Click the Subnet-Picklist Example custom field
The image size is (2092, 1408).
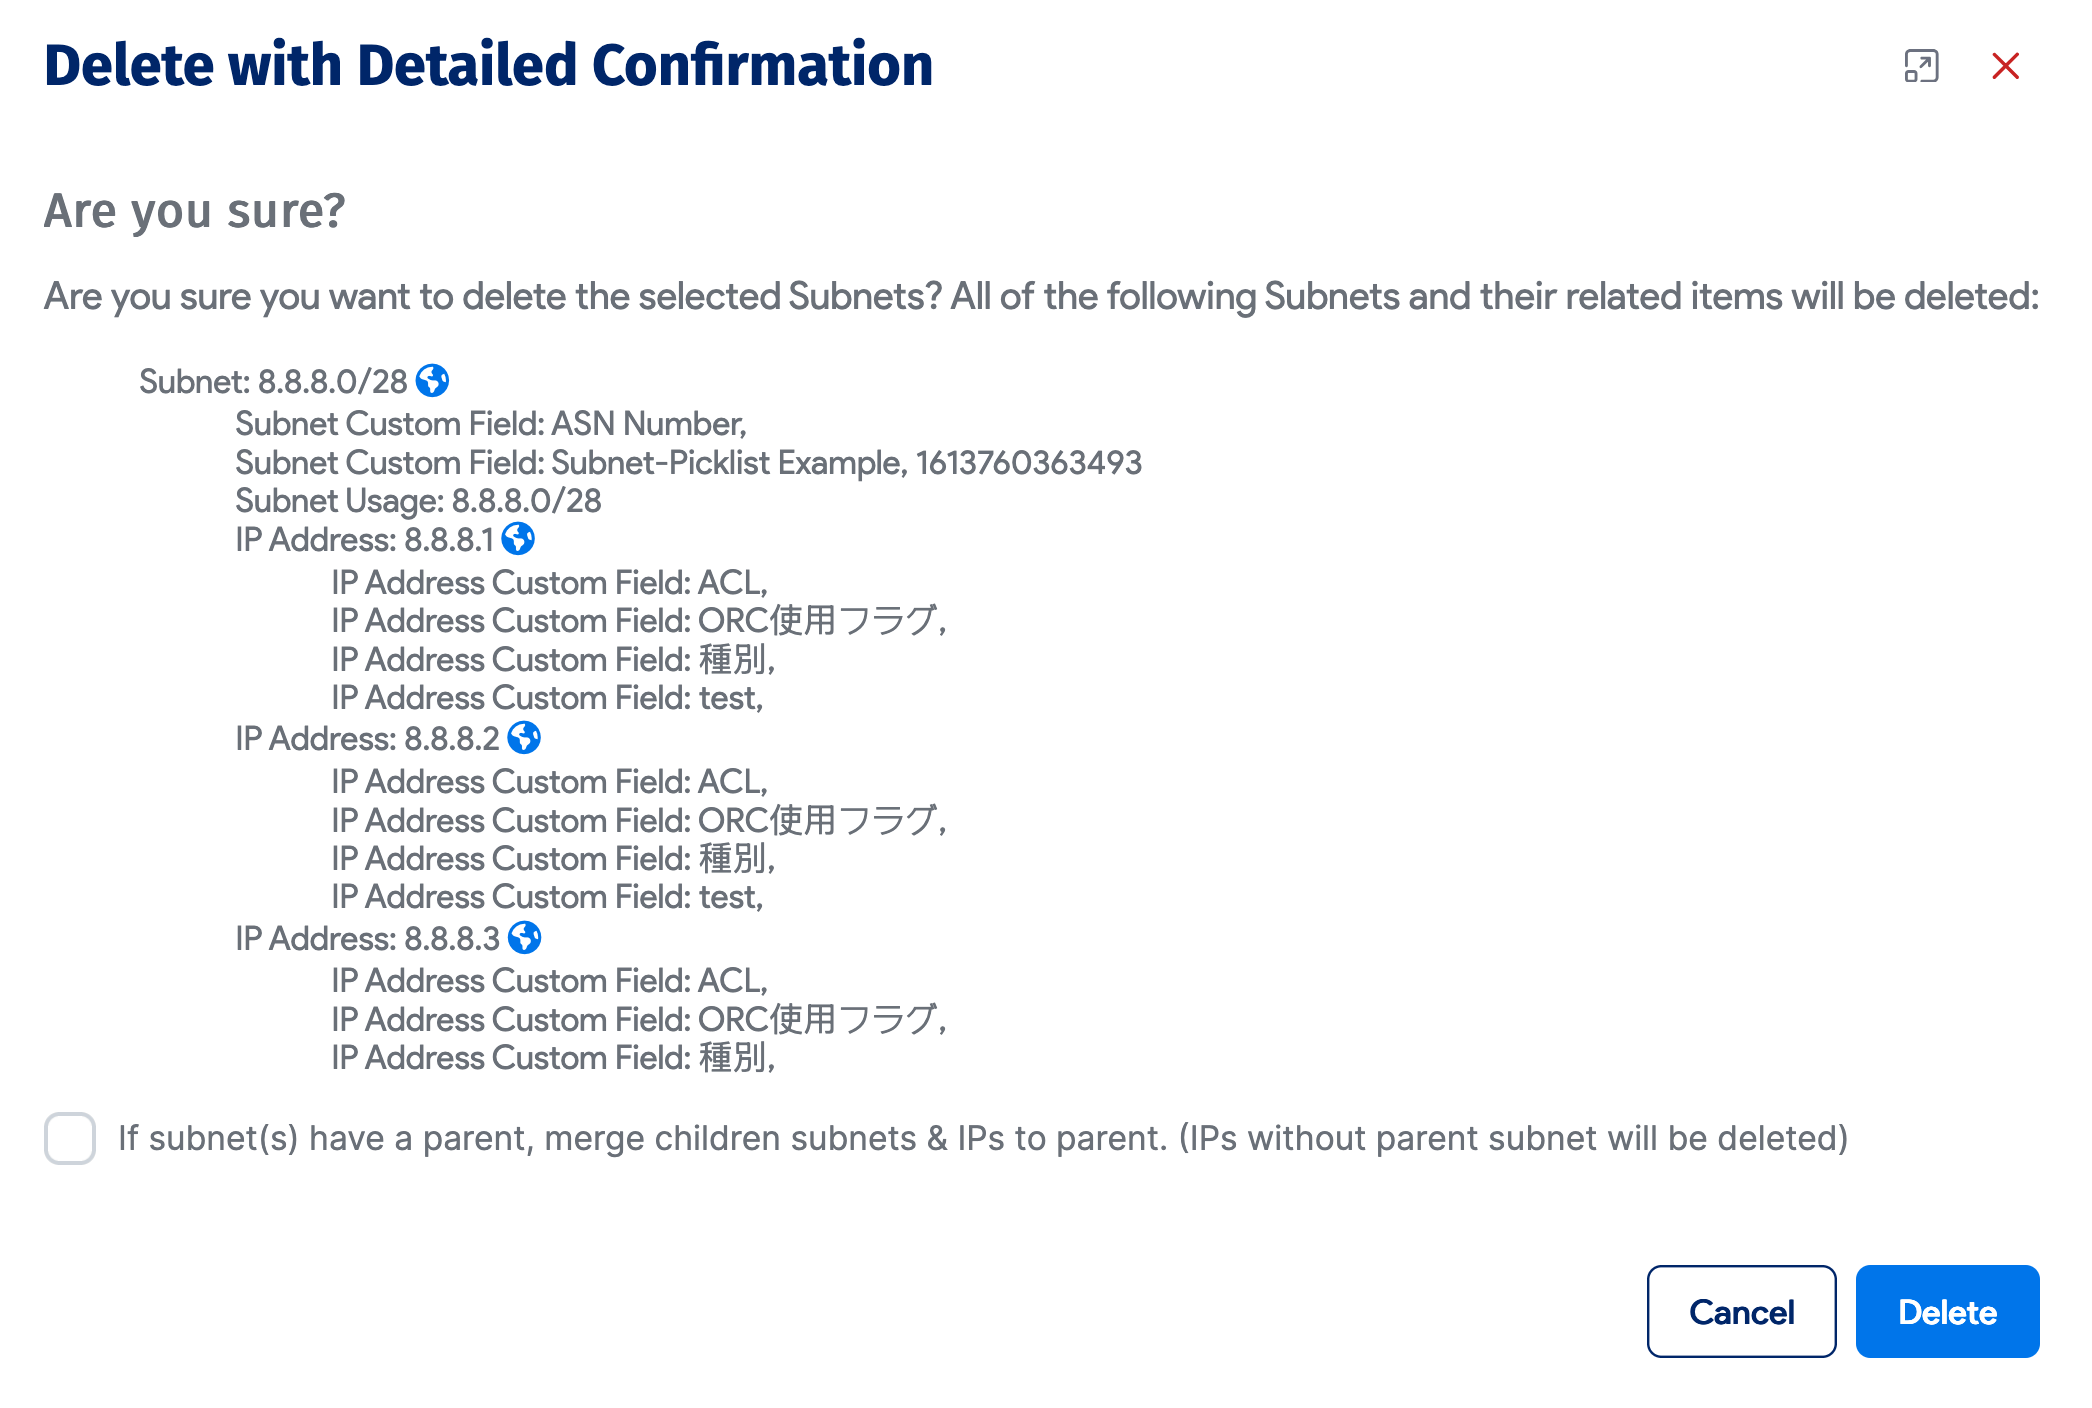pos(688,462)
